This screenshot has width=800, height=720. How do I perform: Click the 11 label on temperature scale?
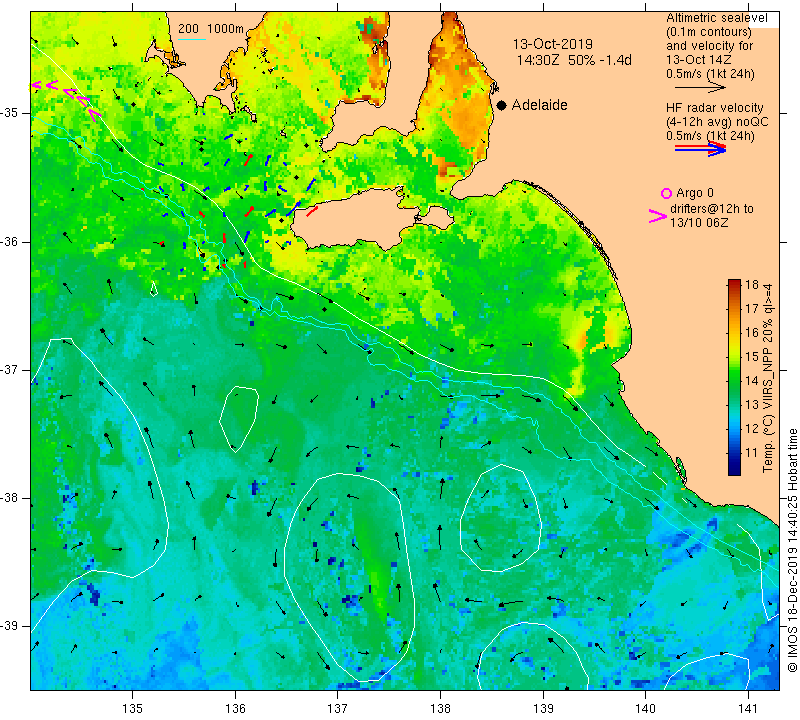coord(752,453)
